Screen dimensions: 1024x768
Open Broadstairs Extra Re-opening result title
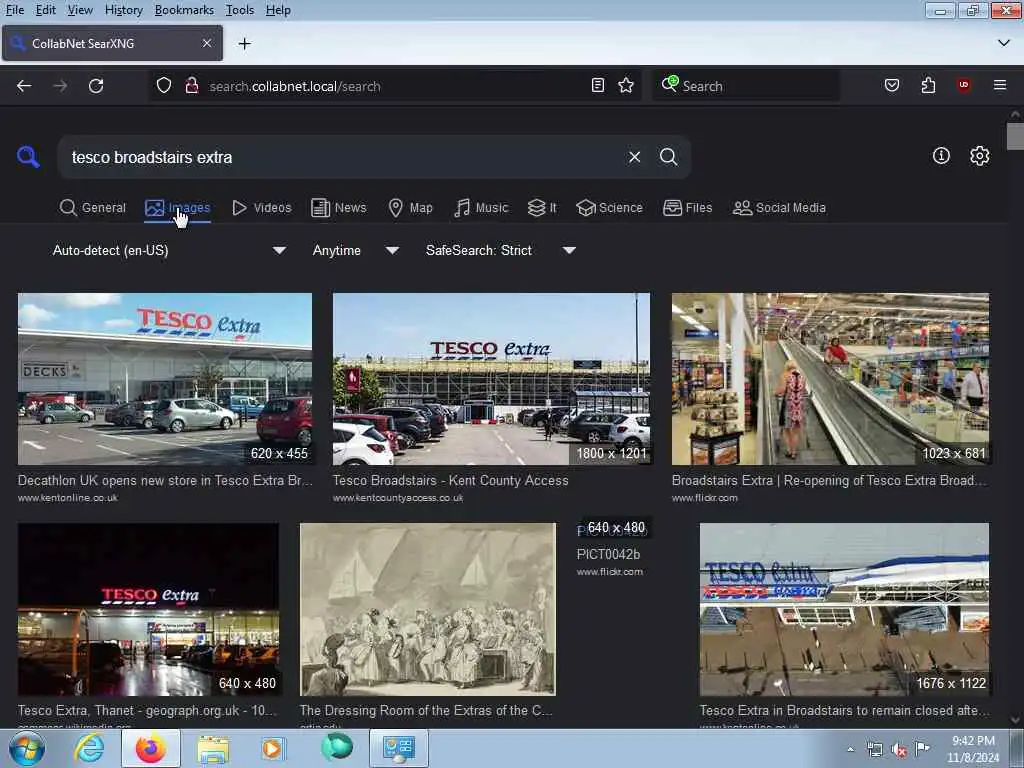829,480
